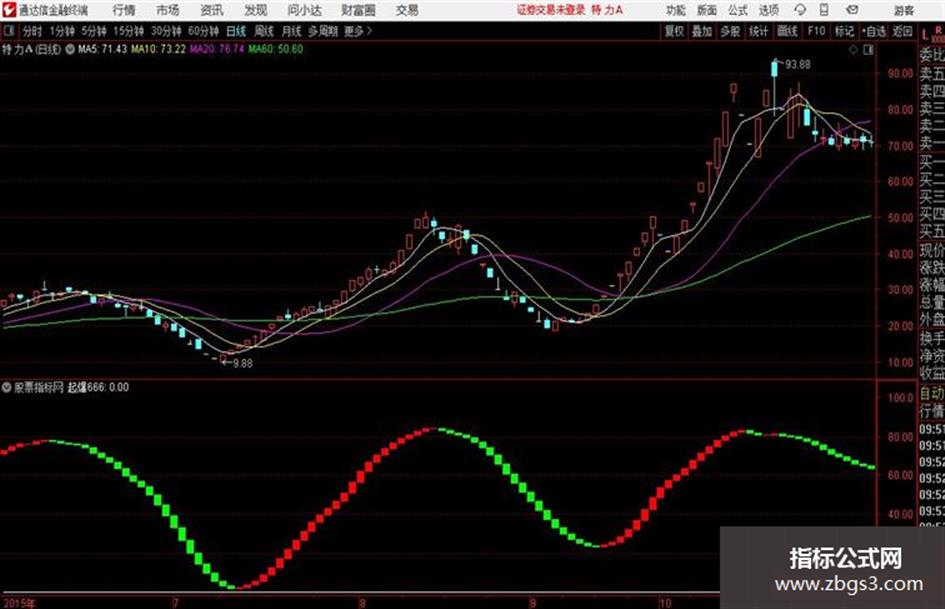Open the mail envelope icon
The width and height of the screenshot is (945, 609).
coord(852,10)
